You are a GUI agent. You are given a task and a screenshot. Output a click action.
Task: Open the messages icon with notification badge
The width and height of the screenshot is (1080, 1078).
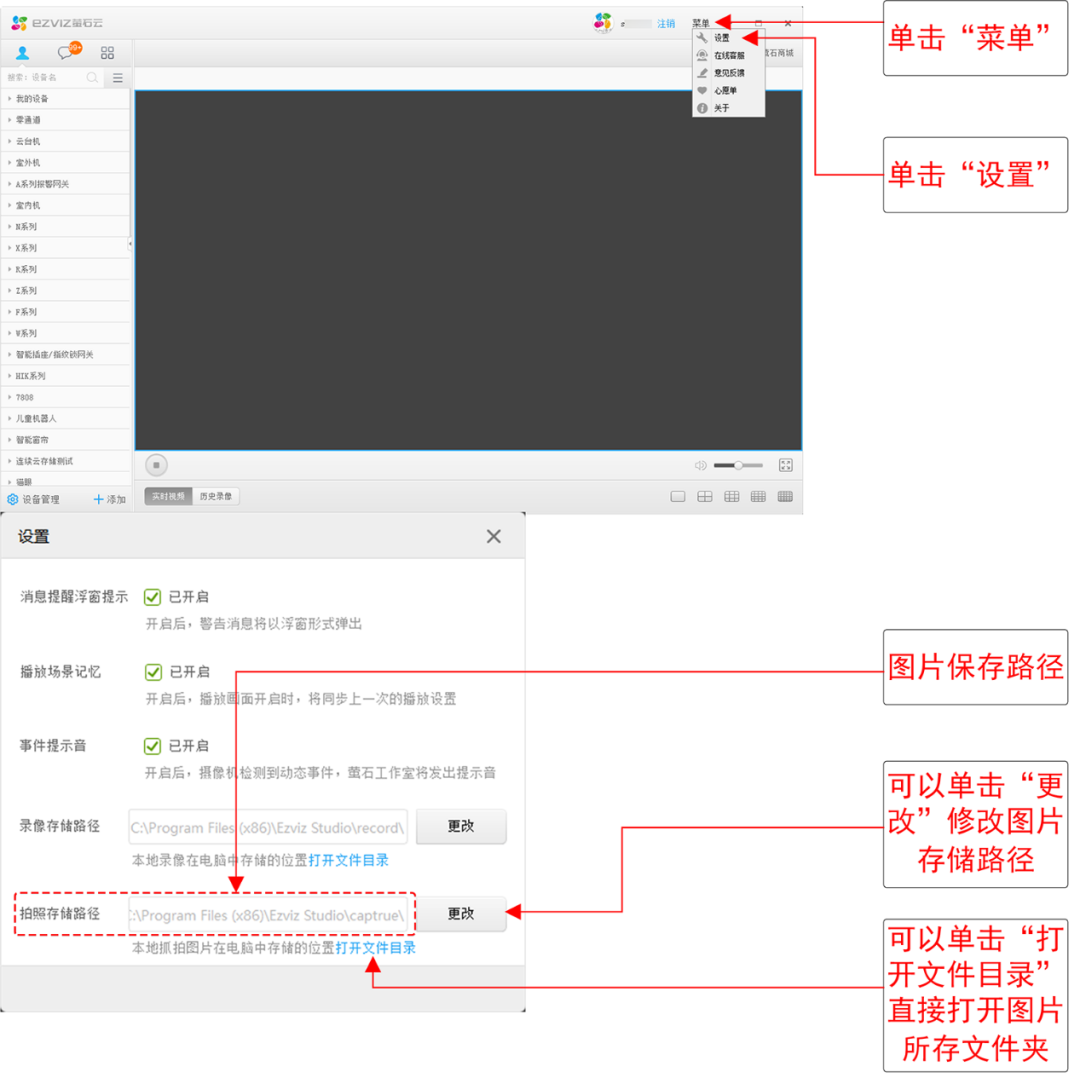point(67,53)
